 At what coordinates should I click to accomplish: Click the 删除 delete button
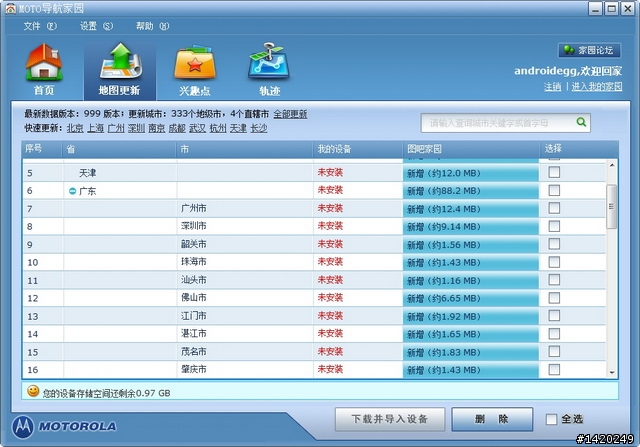[x=492, y=419]
